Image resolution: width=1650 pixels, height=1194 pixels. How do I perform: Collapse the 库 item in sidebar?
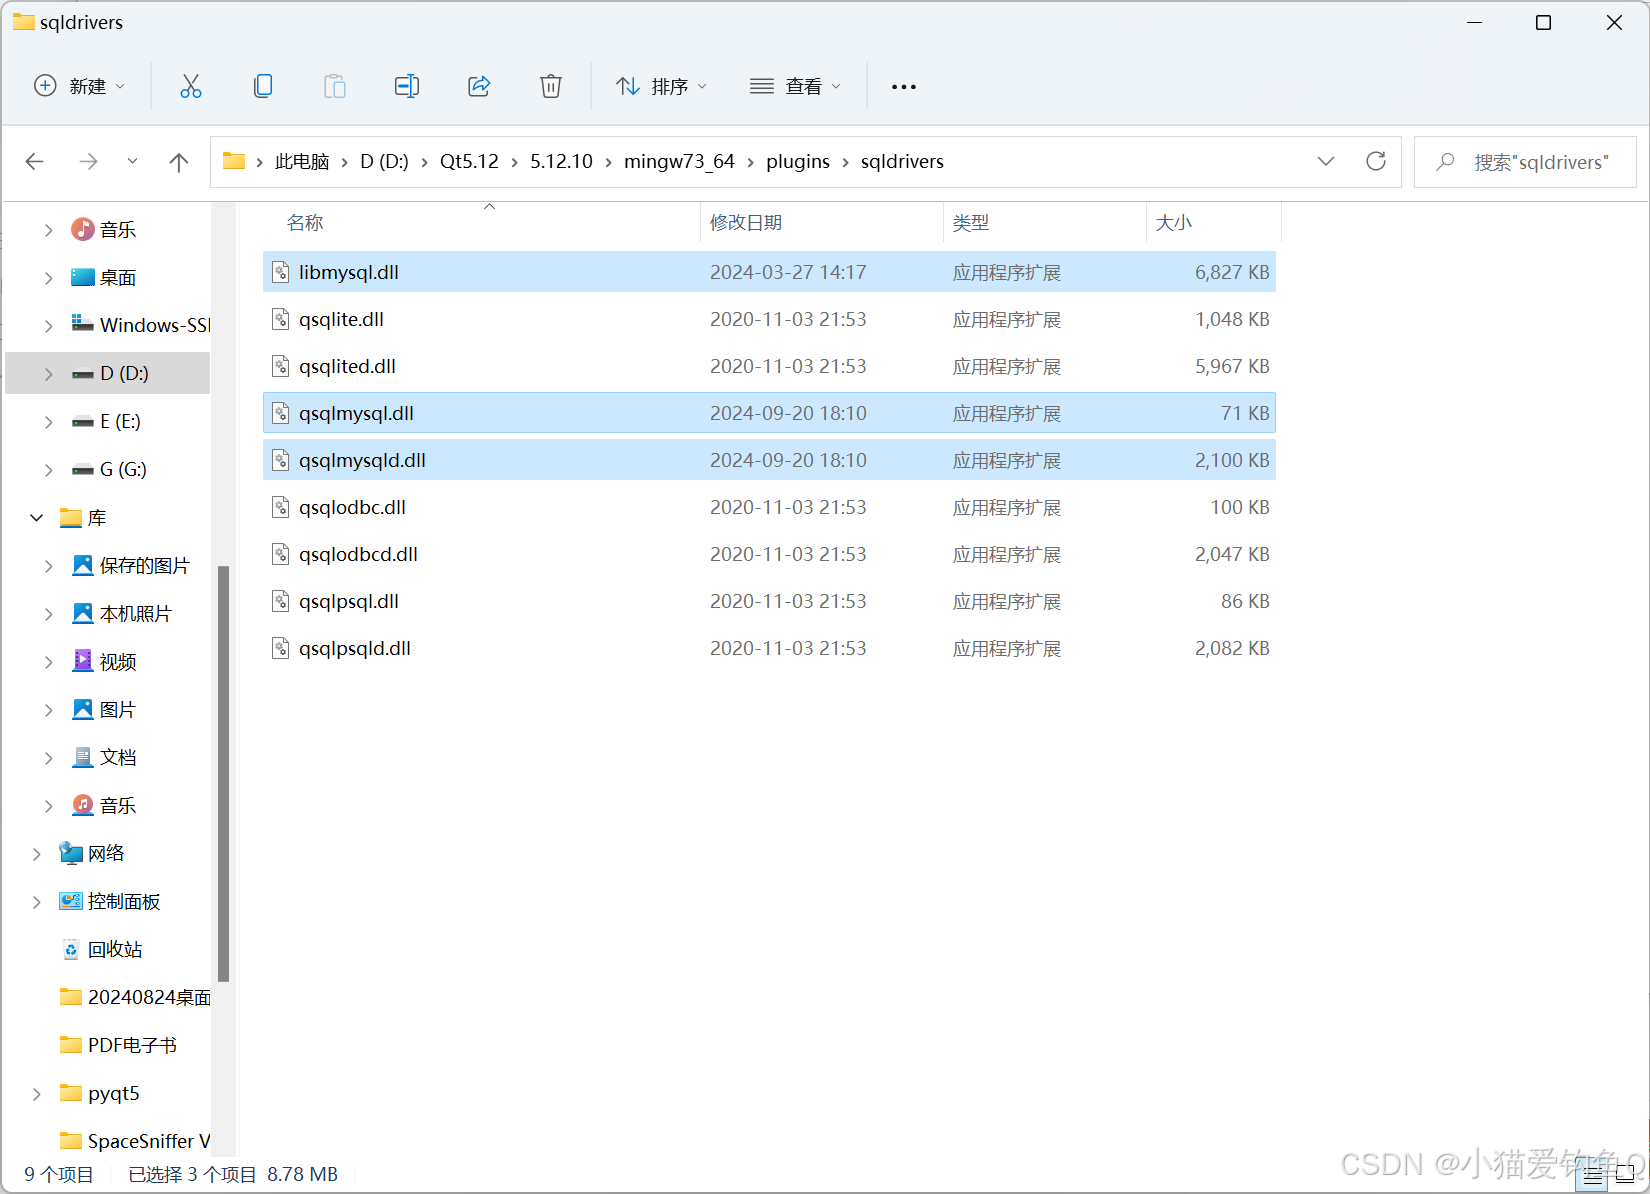tap(37, 517)
